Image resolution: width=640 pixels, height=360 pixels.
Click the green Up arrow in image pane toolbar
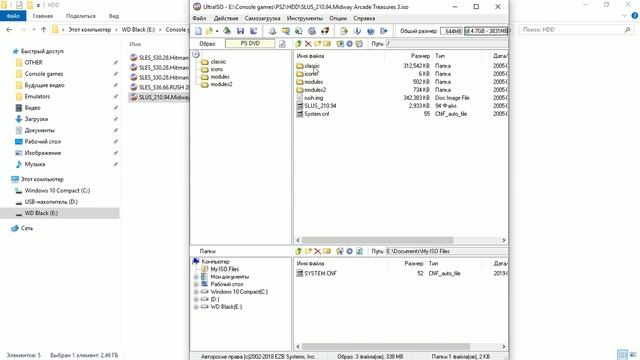pyautogui.click(x=299, y=44)
